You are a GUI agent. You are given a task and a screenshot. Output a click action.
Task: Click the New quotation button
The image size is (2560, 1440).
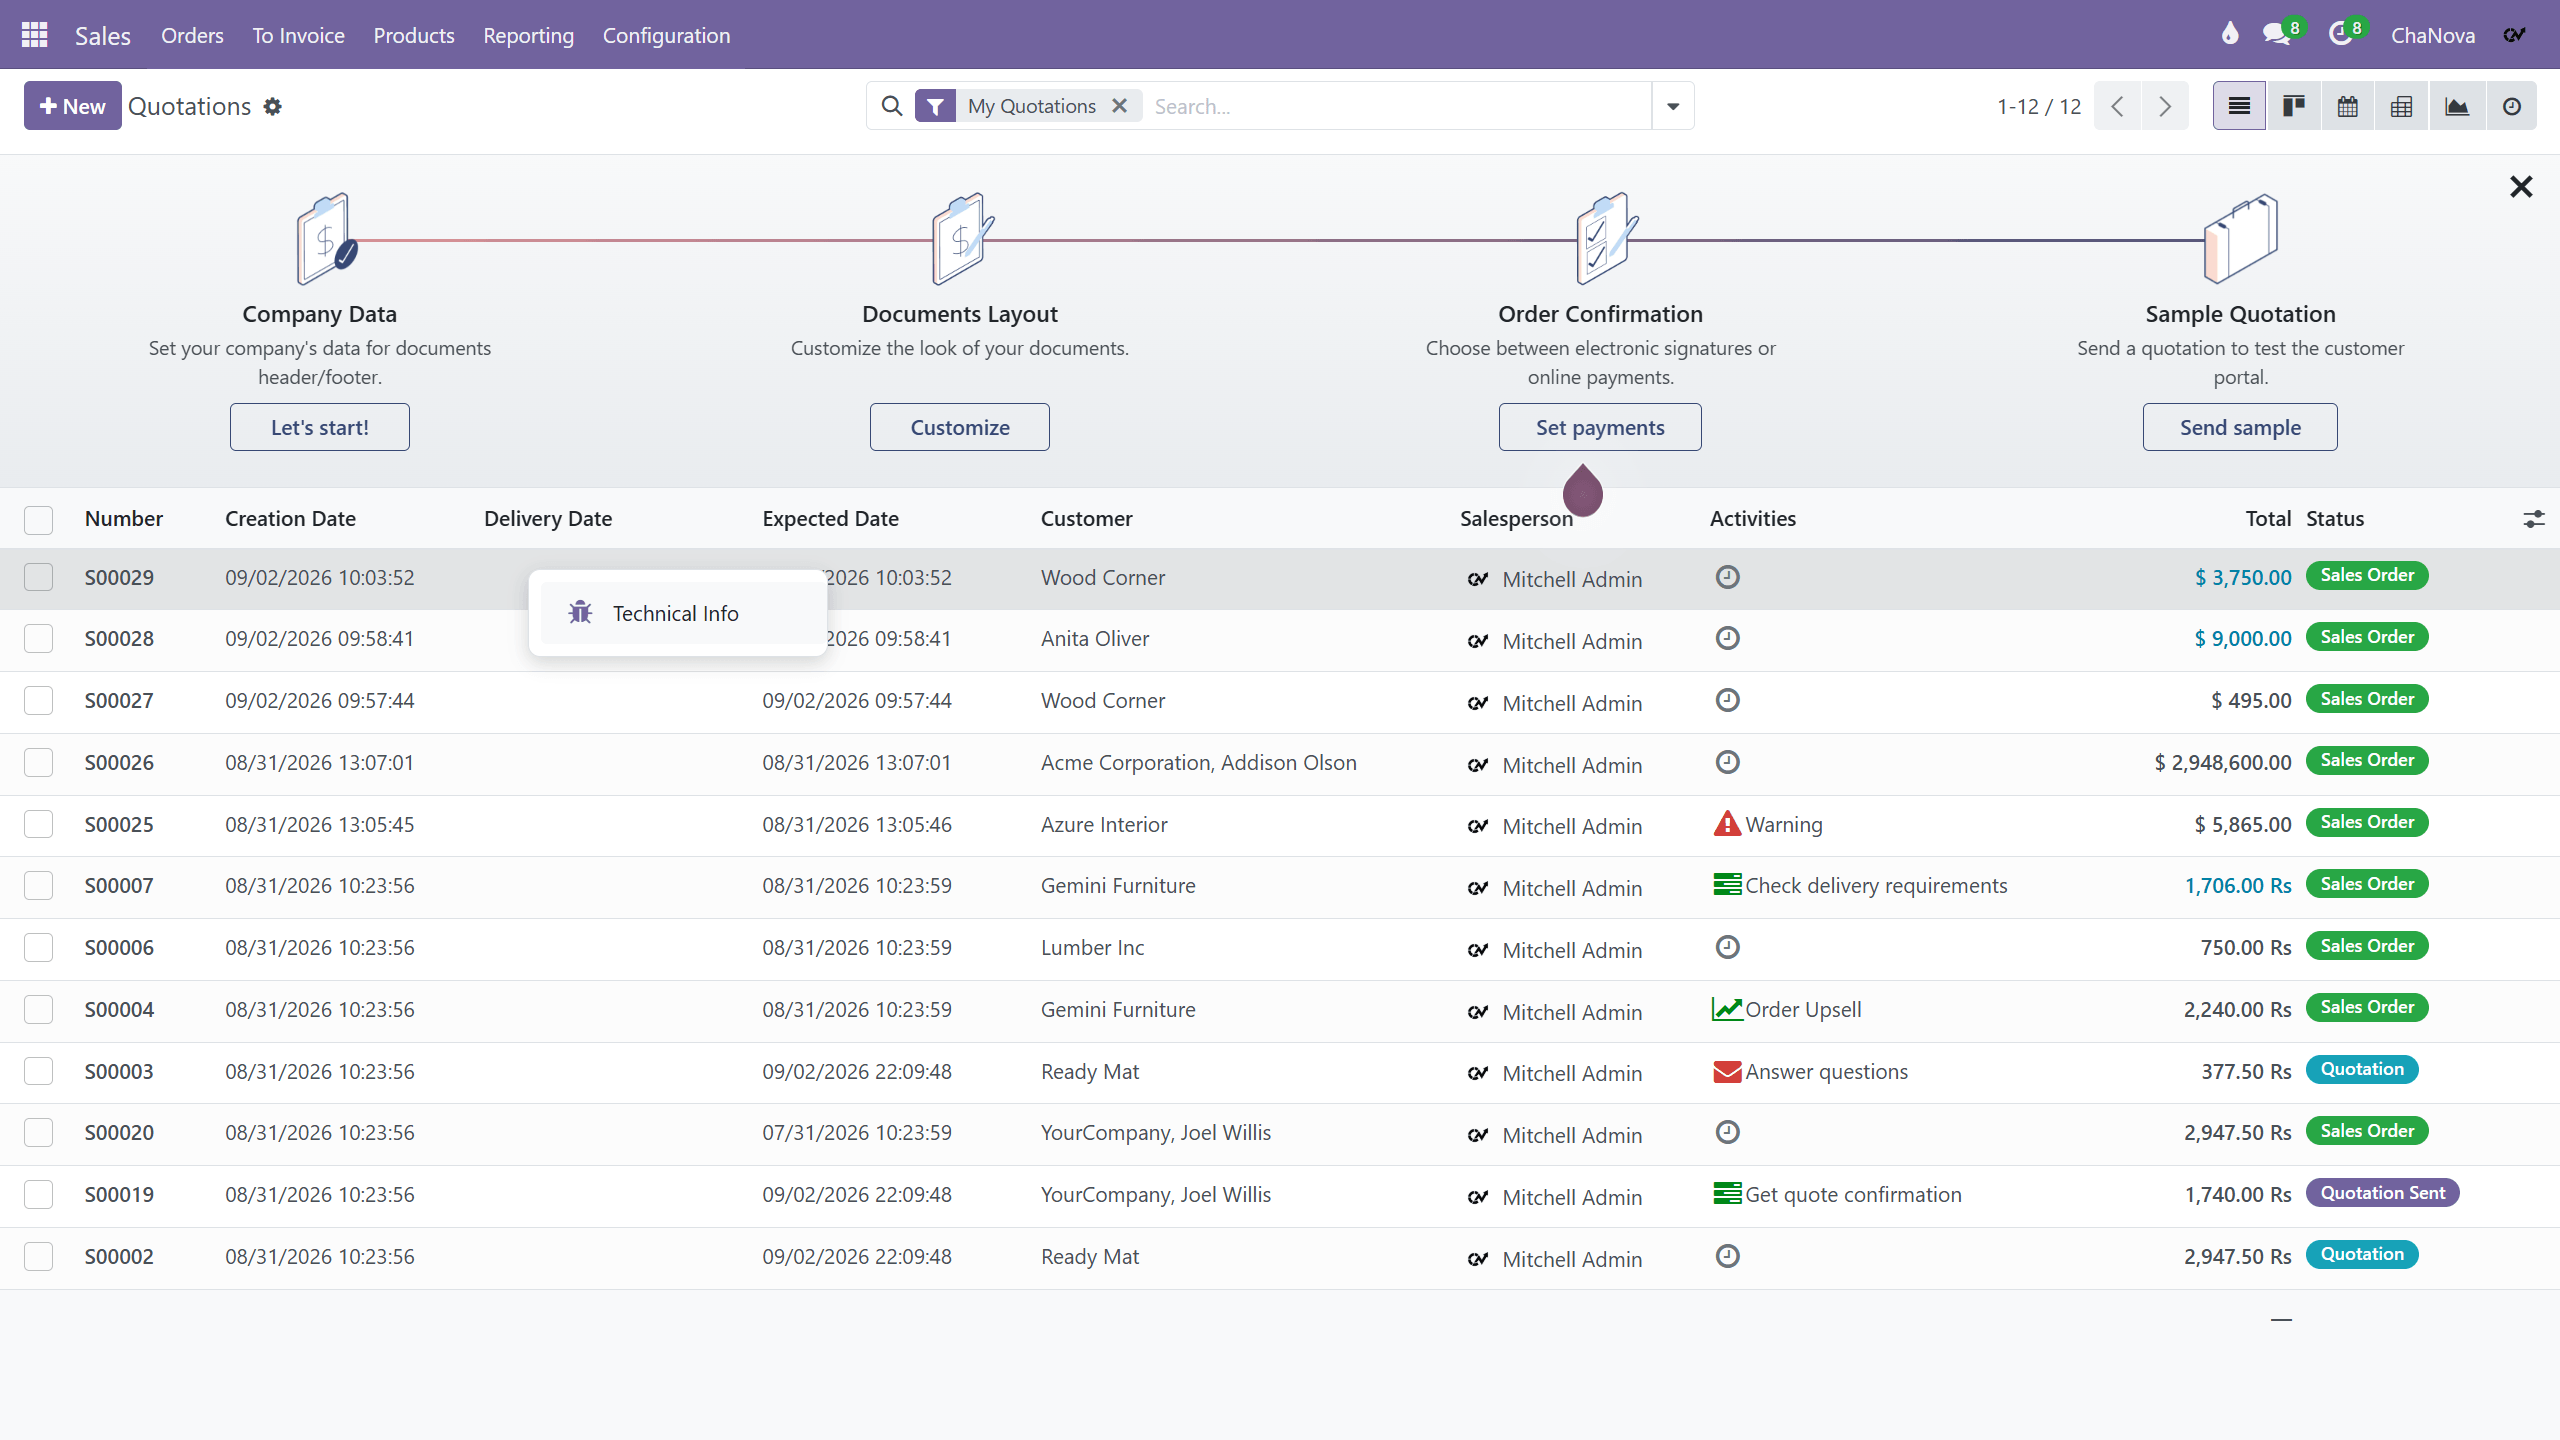[x=72, y=106]
